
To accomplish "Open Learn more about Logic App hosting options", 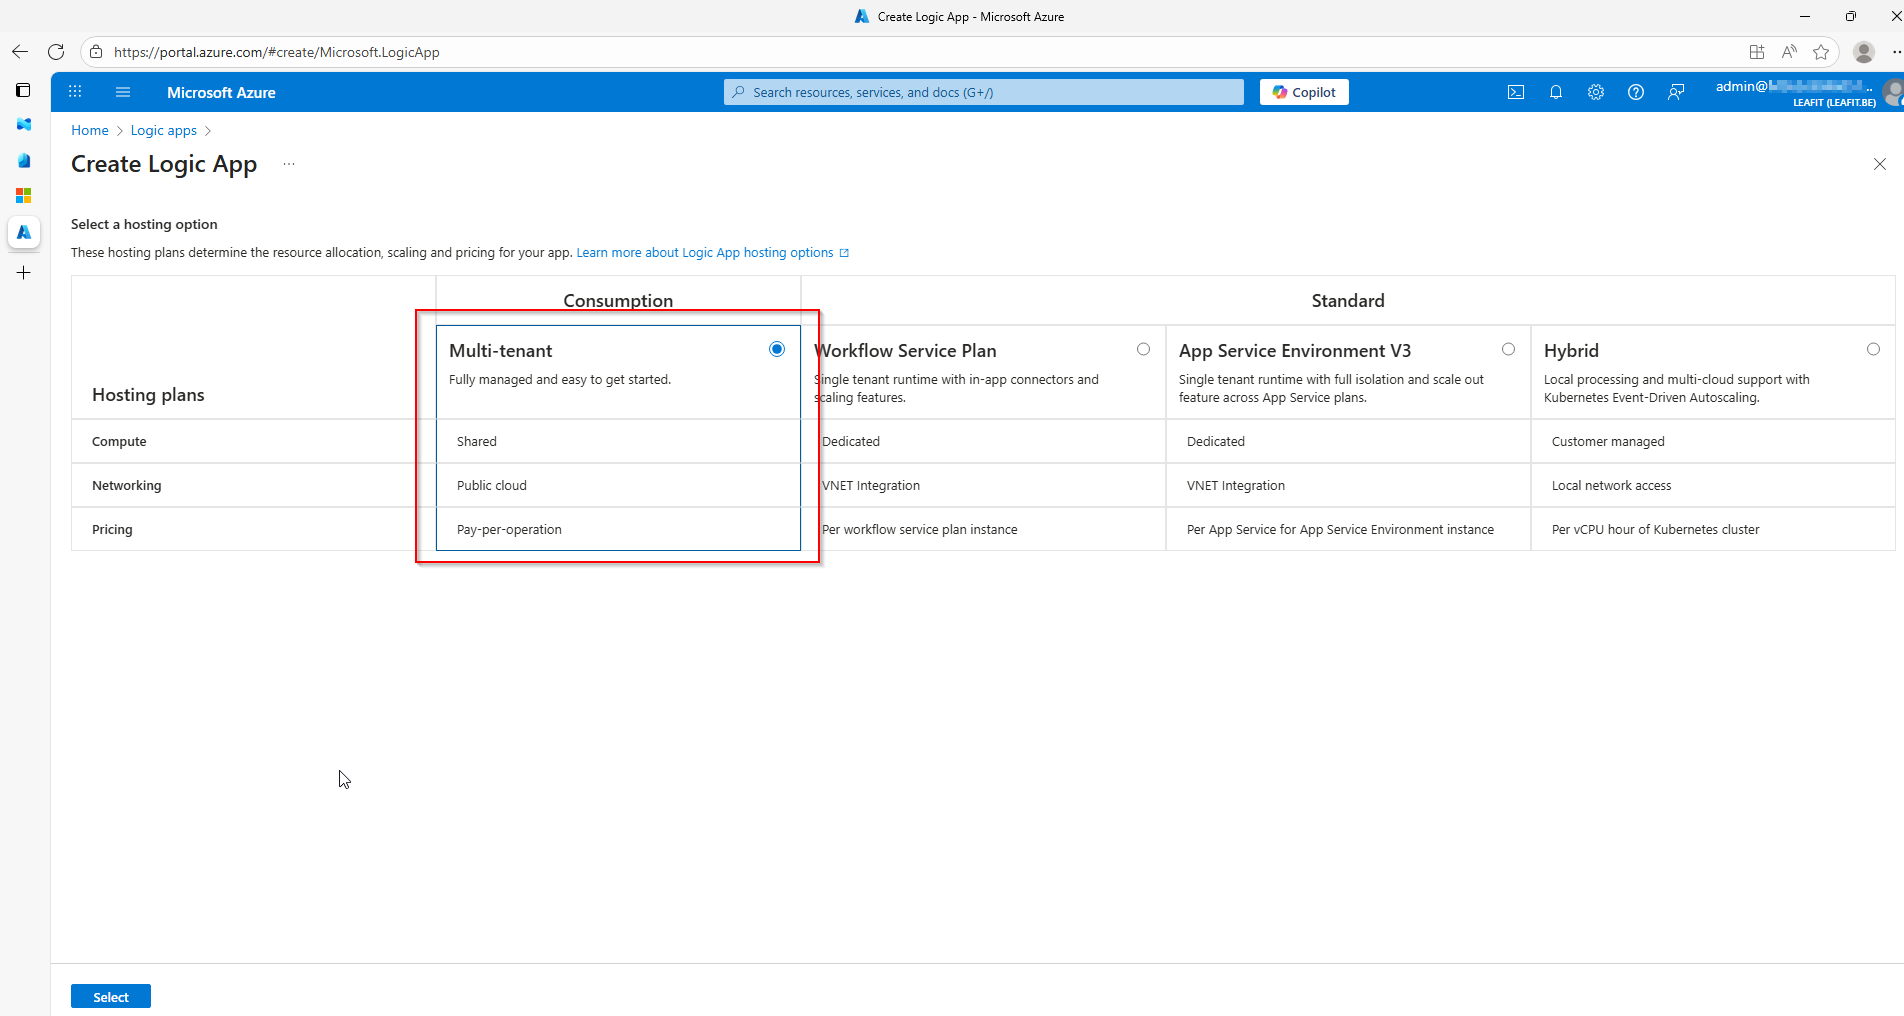I will point(712,252).
